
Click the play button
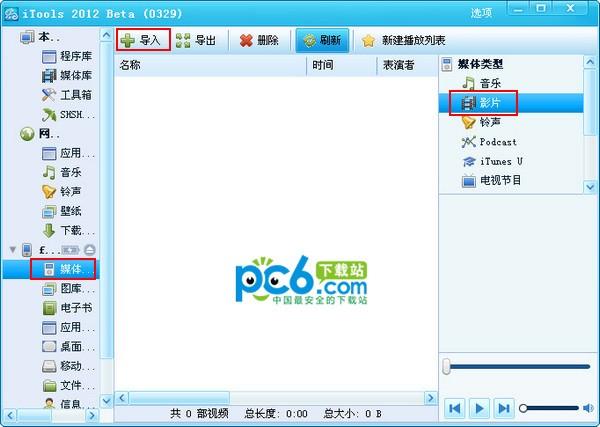(x=479, y=408)
